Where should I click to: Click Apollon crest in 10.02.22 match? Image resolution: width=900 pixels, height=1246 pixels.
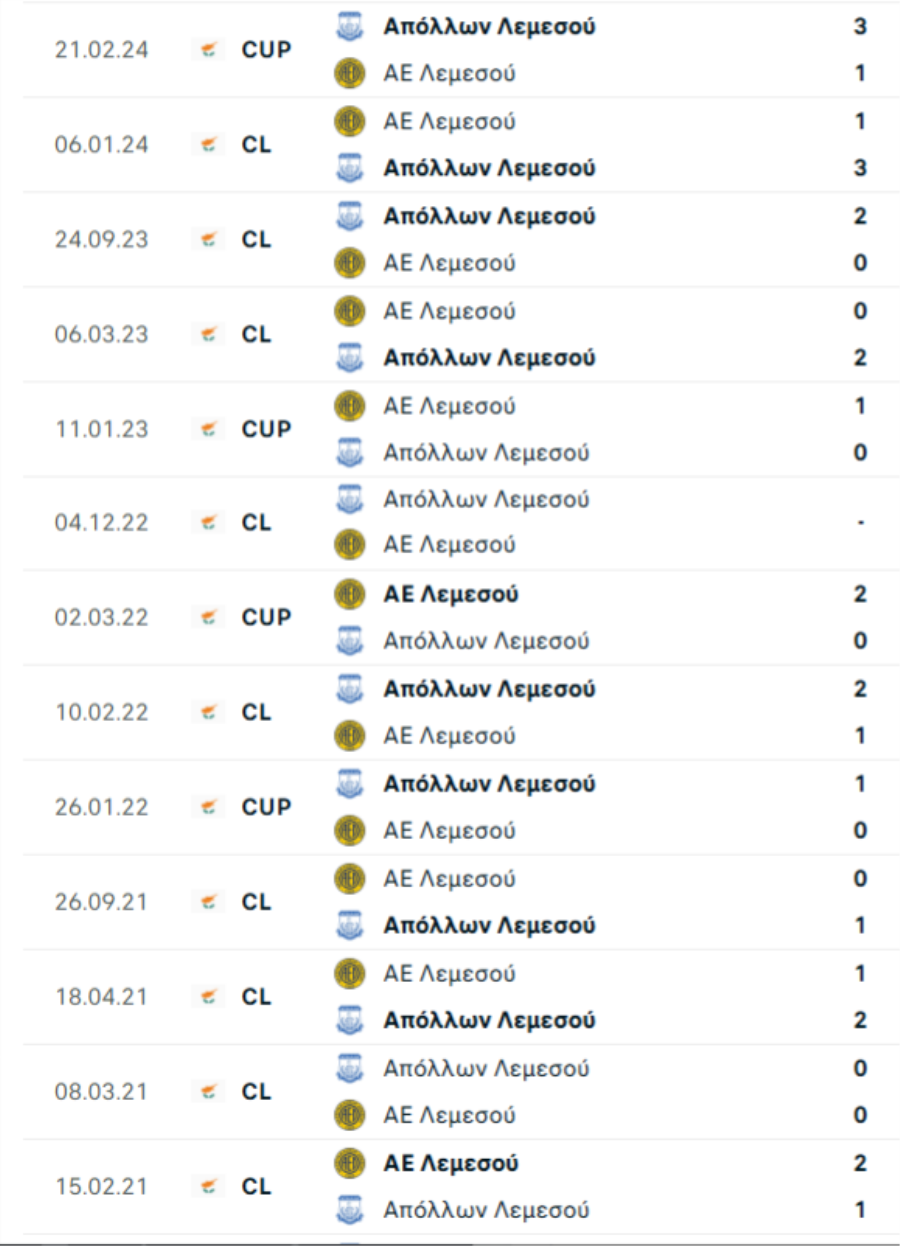(349, 689)
